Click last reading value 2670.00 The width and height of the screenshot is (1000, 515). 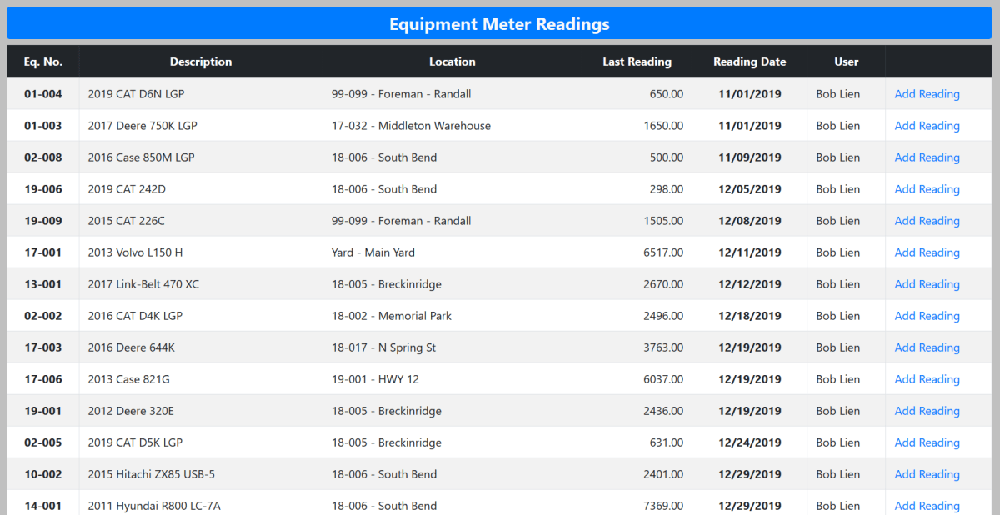pos(663,284)
